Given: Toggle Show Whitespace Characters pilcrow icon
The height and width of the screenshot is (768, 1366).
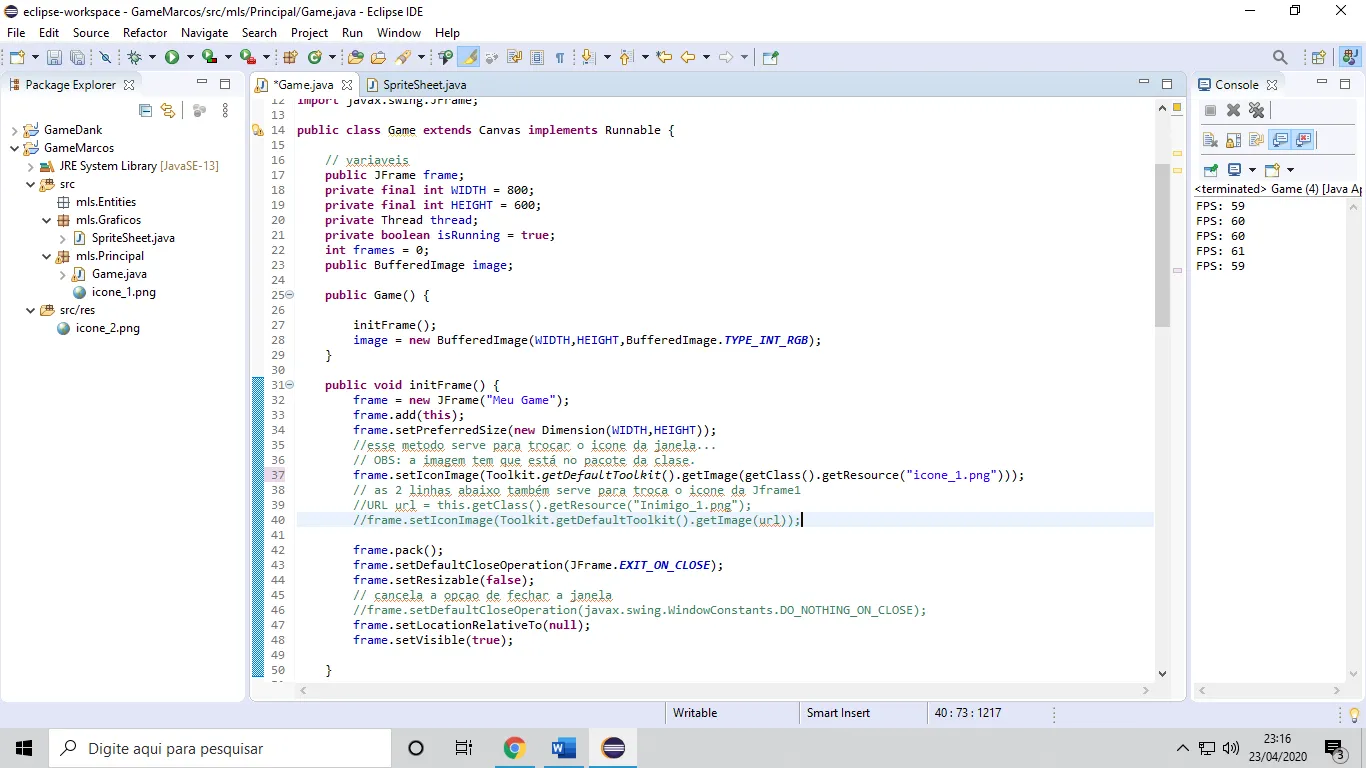Looking at the screenshot, I should pos(560,57).
